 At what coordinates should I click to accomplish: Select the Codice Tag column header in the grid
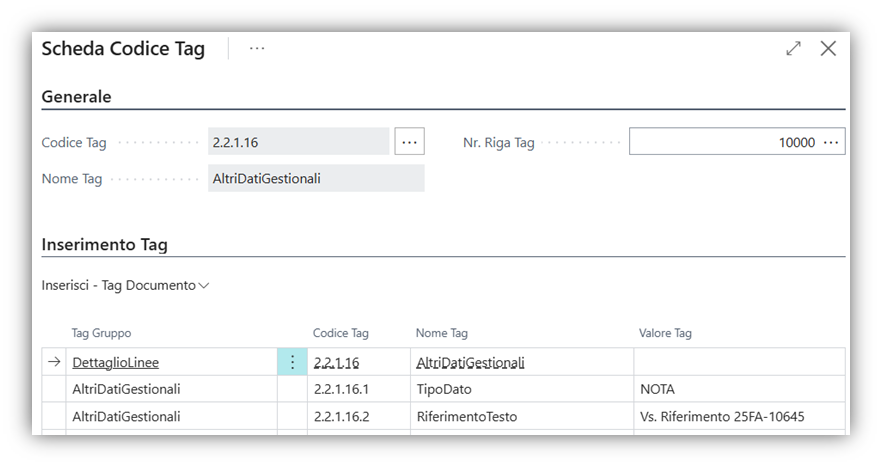click(x=341, y=333)
